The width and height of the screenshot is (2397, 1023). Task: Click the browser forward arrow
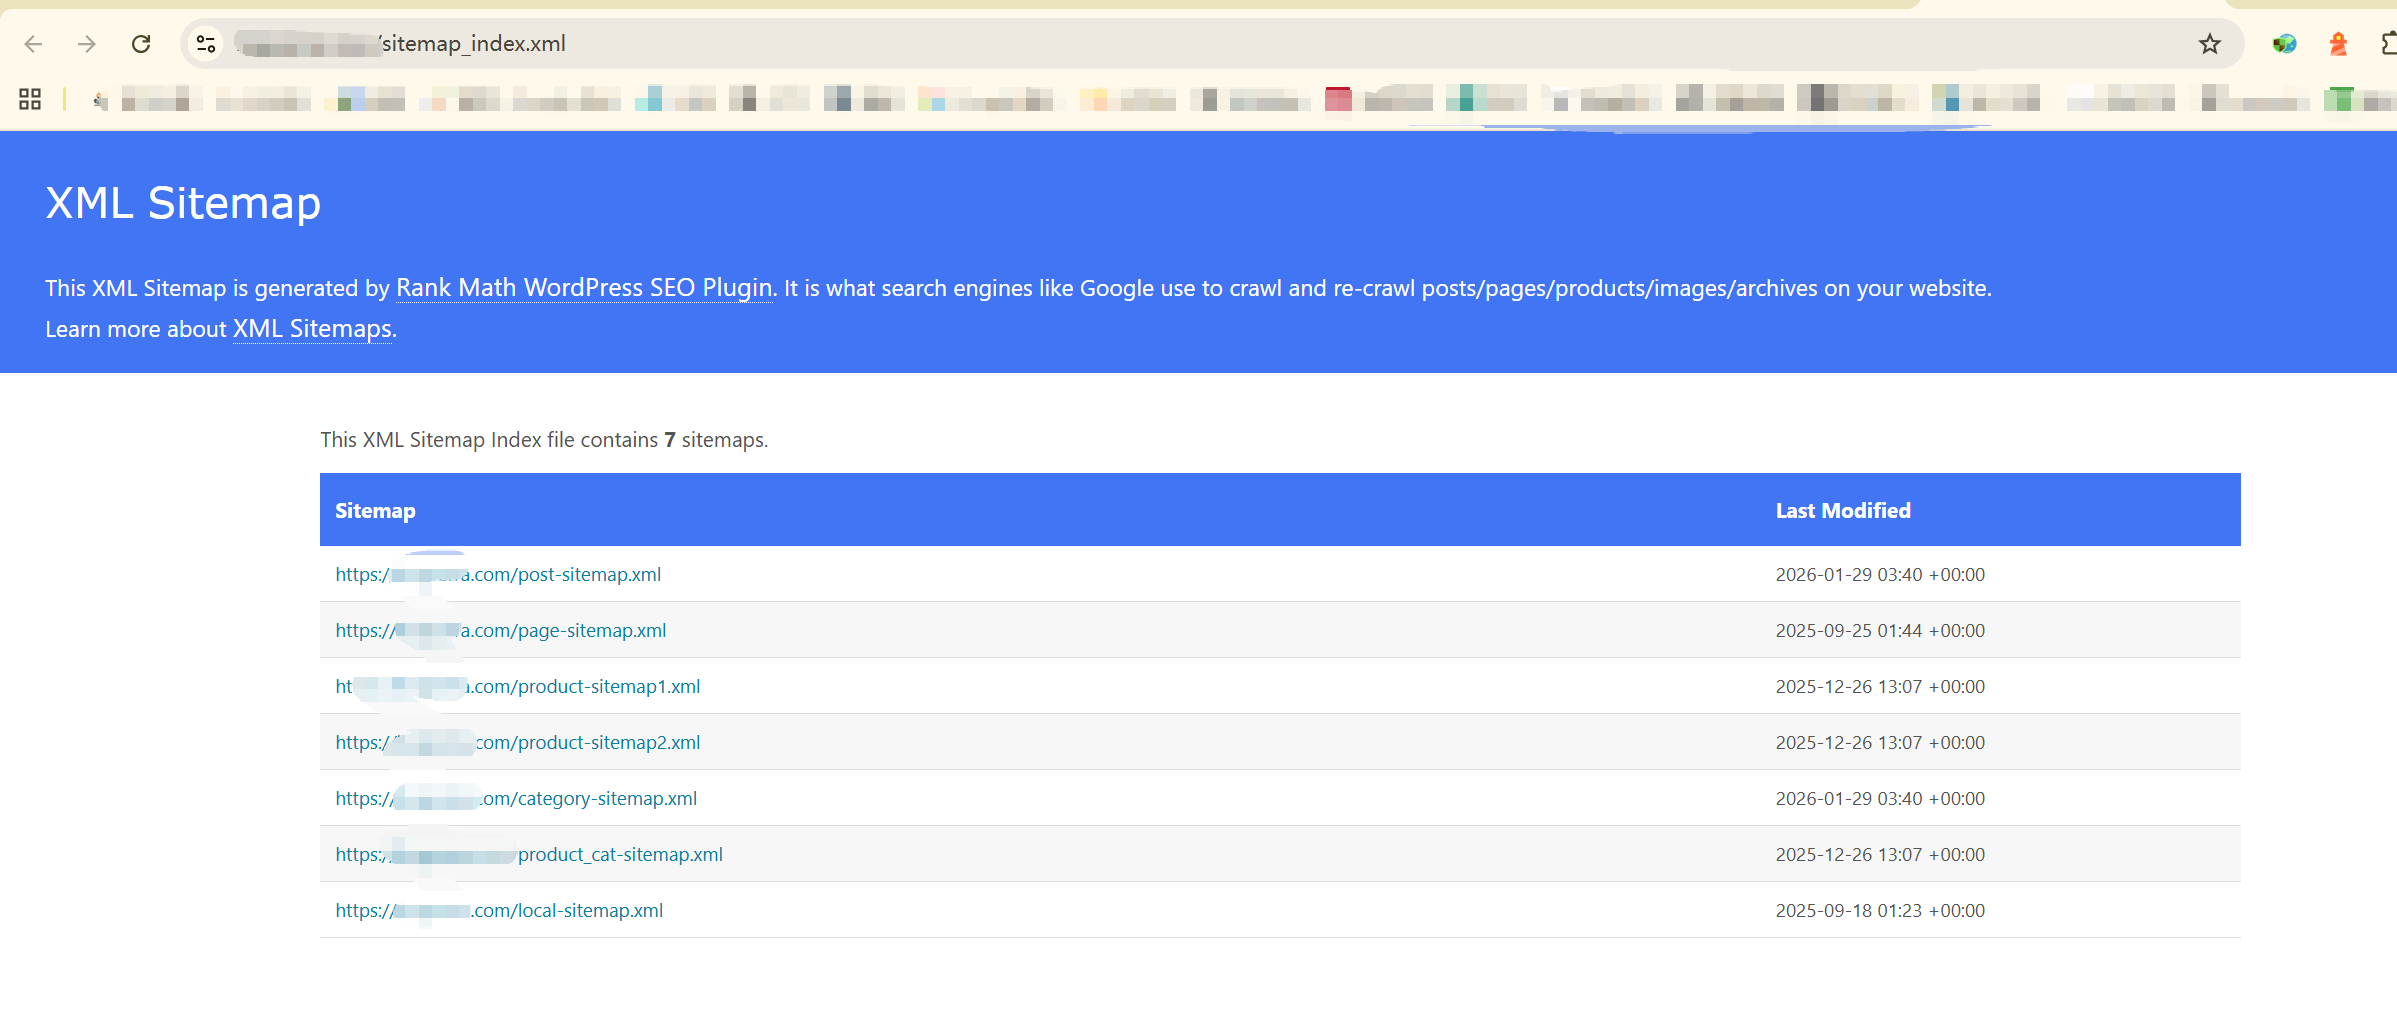87,44
